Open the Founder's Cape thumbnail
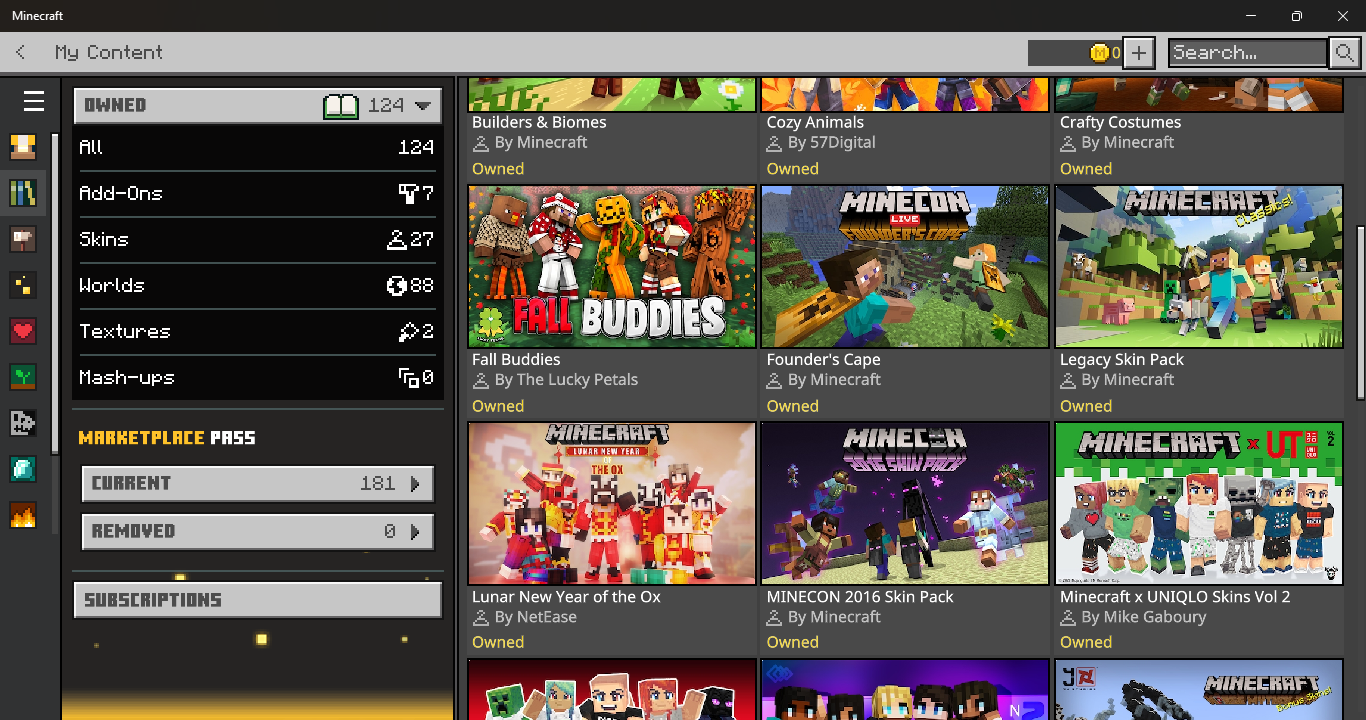Viewport: 1366px width, 720px height. click(x=905, y=266)
